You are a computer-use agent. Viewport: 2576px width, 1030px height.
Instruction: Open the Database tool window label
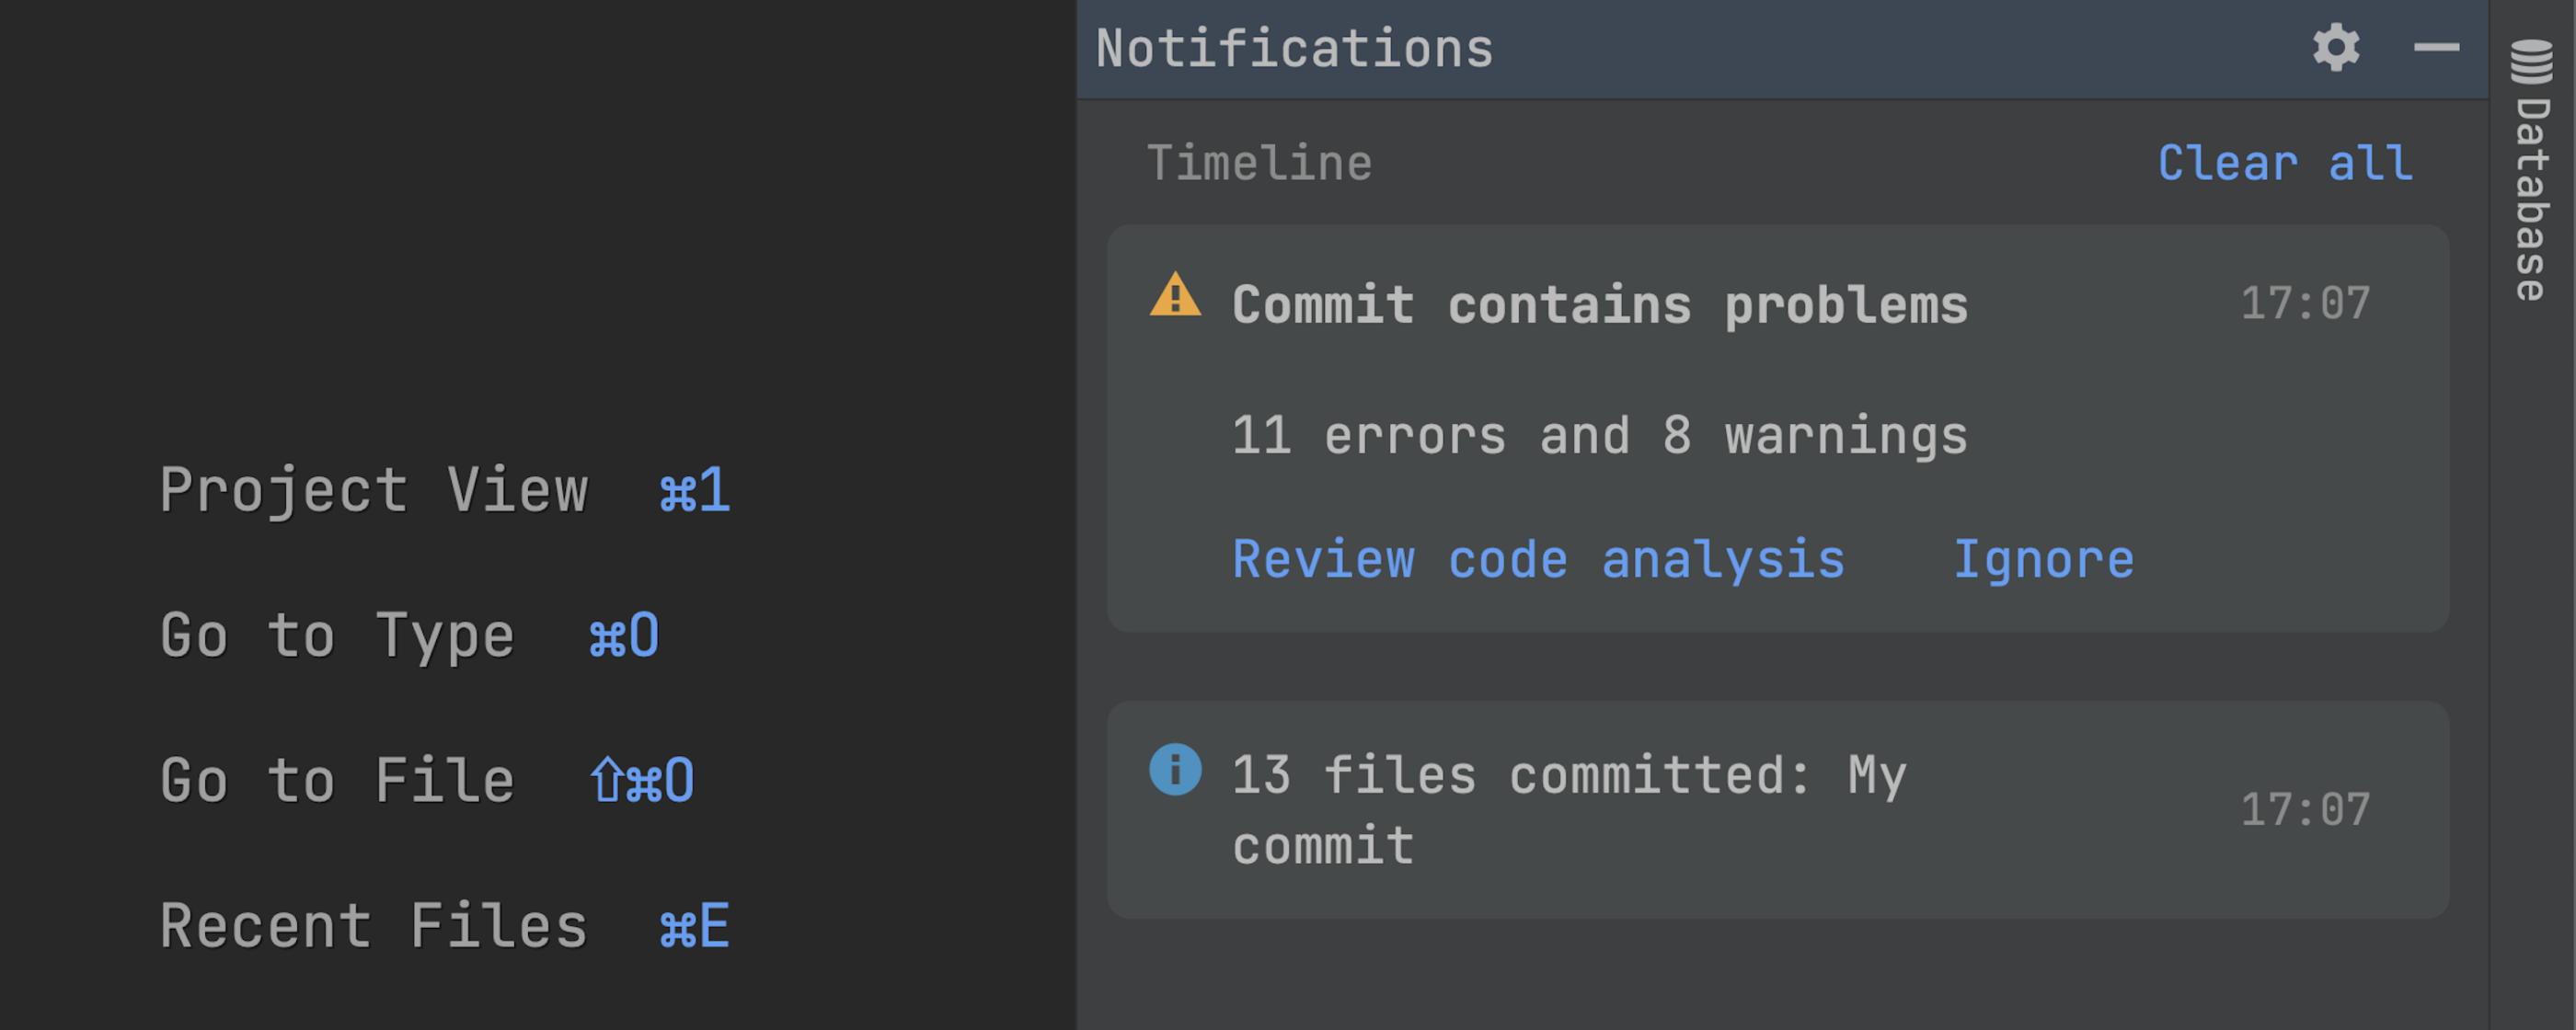coord(2532,200)
